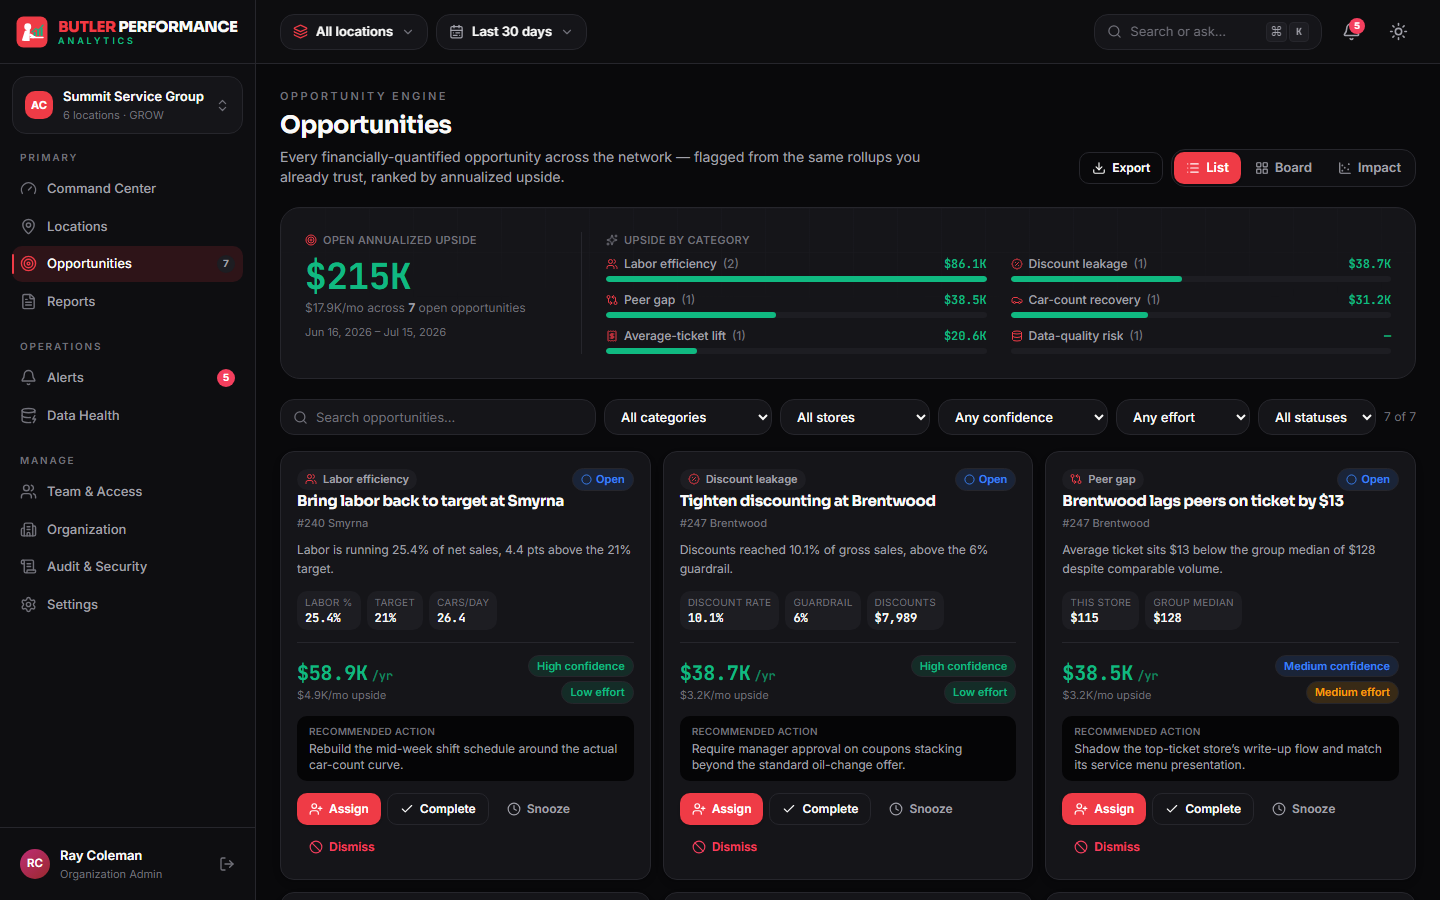Click the Peer gap icon in Upside by Category
The image size is (1440, 900).
612,300
